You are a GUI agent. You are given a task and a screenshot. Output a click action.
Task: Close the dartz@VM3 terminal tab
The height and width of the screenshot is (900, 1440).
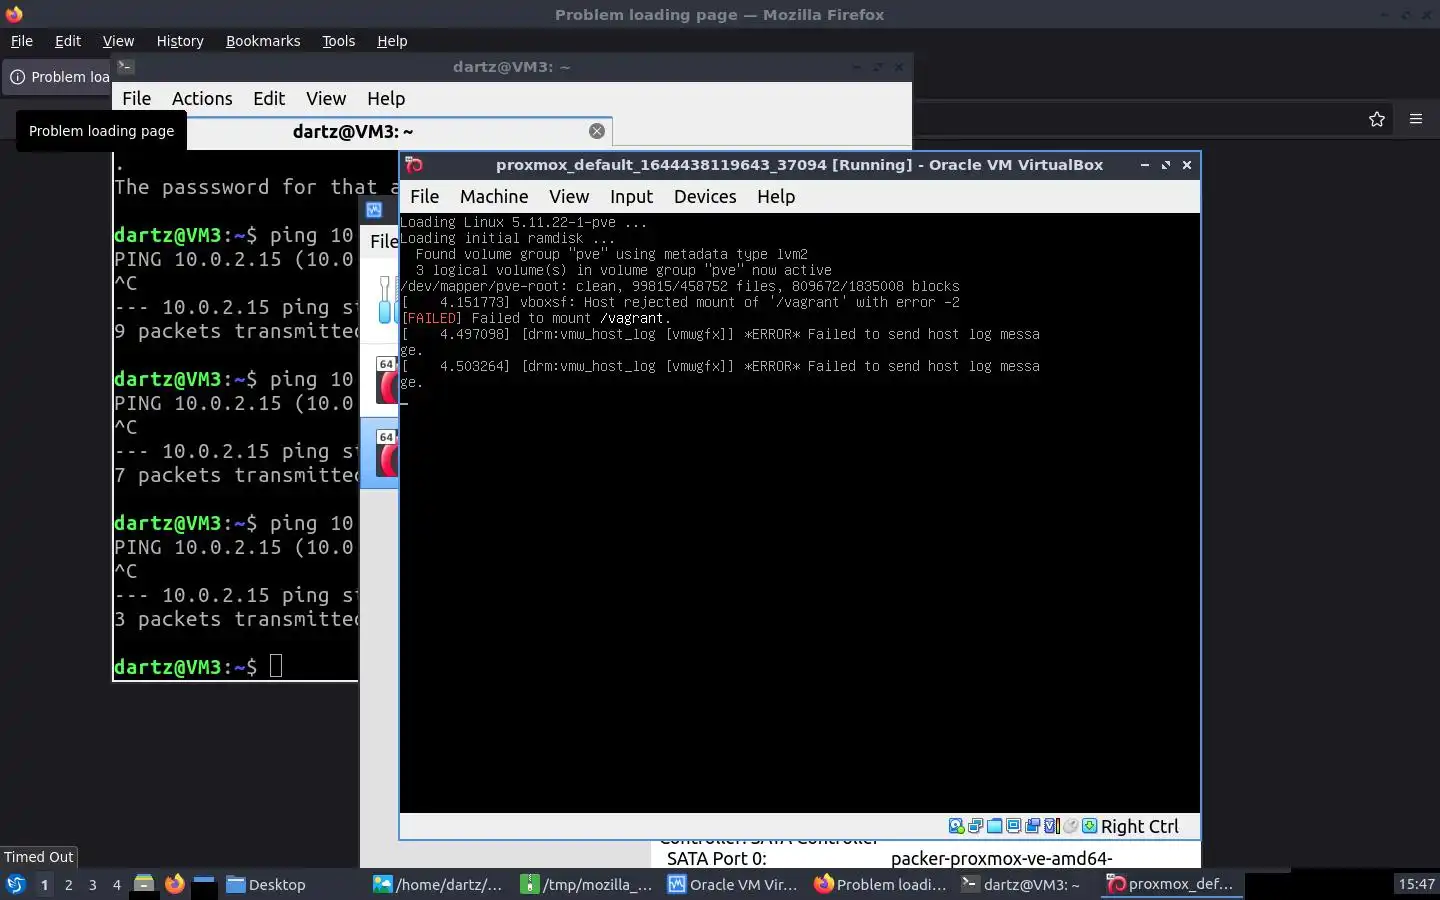tap(597, 131)
